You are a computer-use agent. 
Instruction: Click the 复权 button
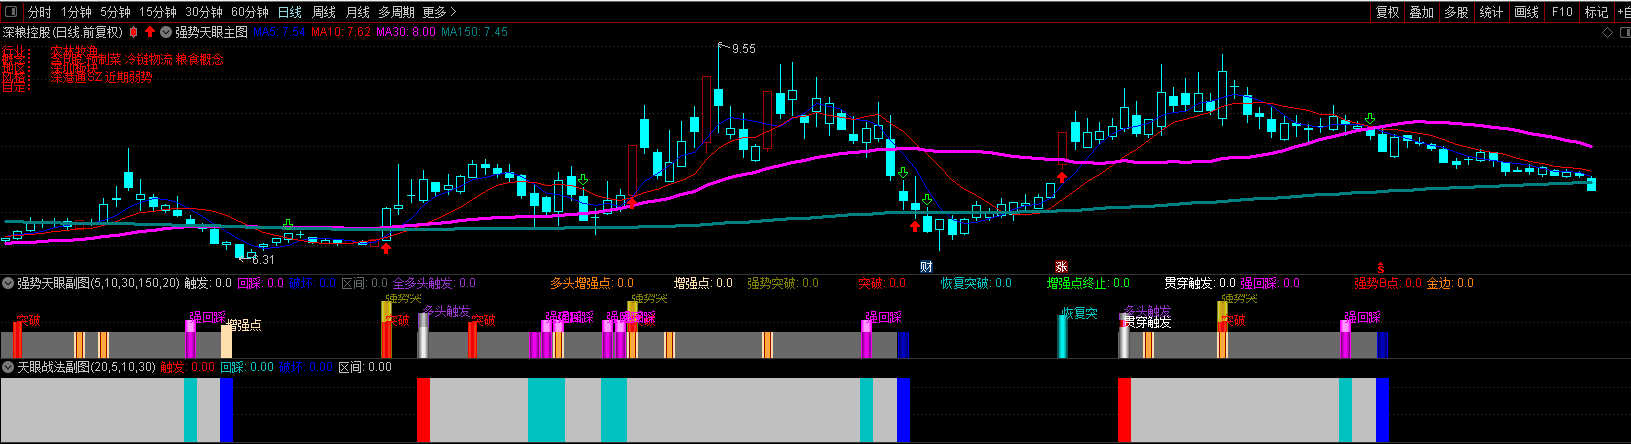[x=1387, y=12]
